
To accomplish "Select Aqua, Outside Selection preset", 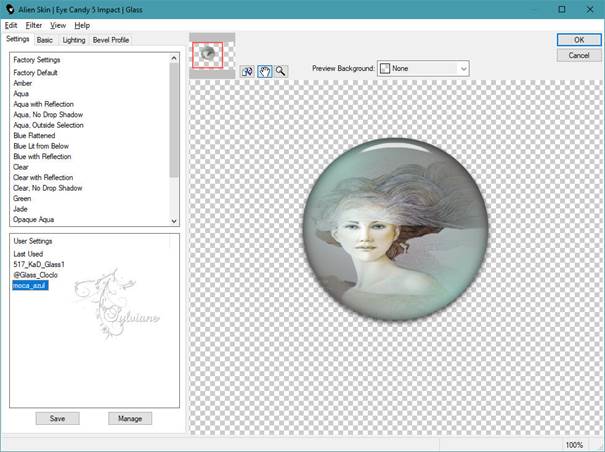I will [x=49, y=125].
